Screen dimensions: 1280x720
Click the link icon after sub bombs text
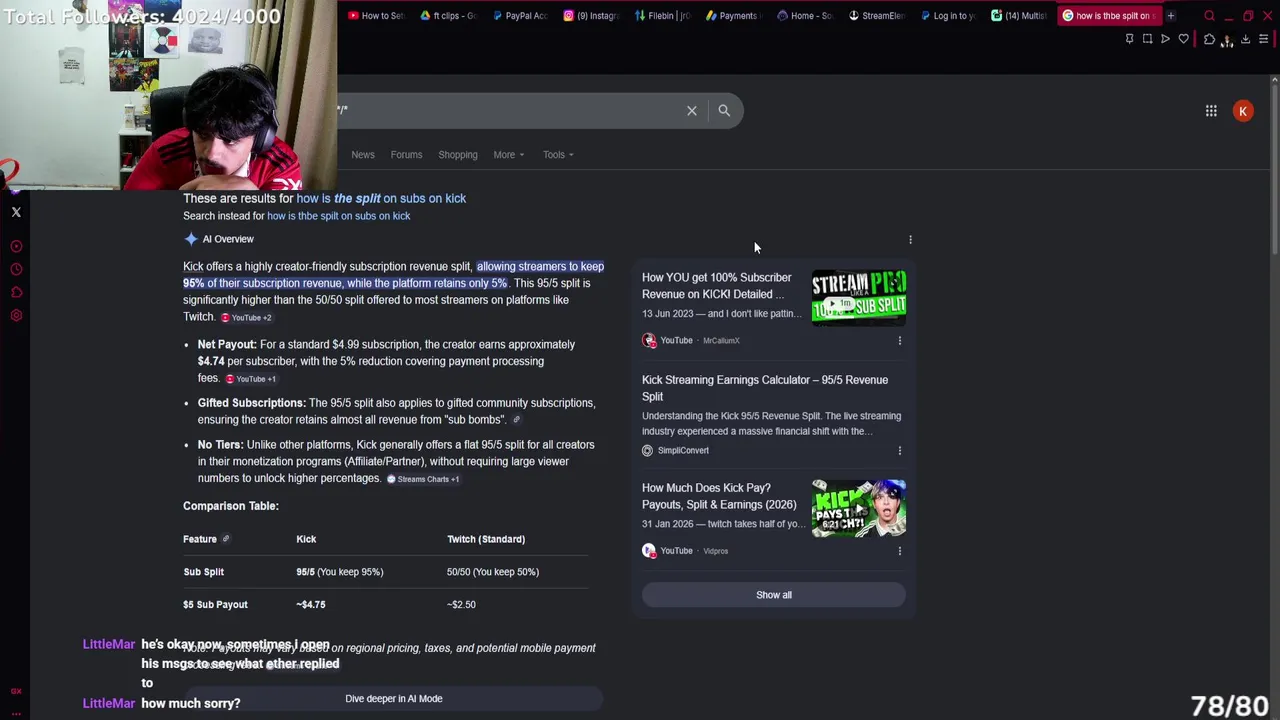point(516,420)
